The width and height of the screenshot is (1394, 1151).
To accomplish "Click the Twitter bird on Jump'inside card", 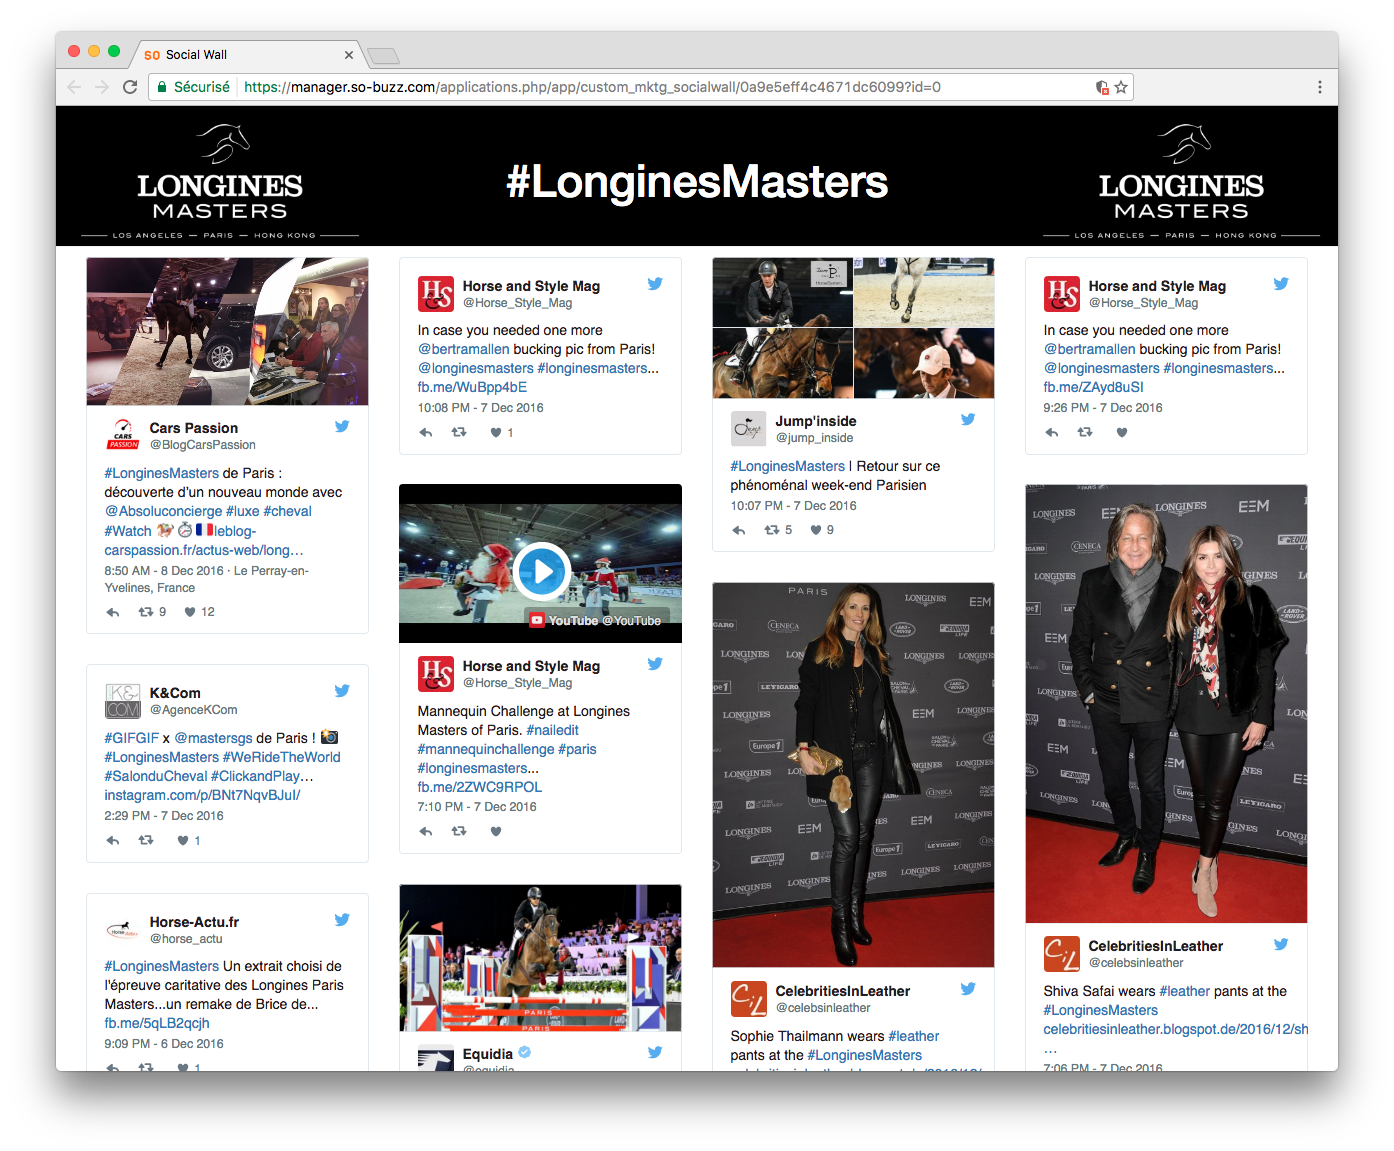I will 968,419.
